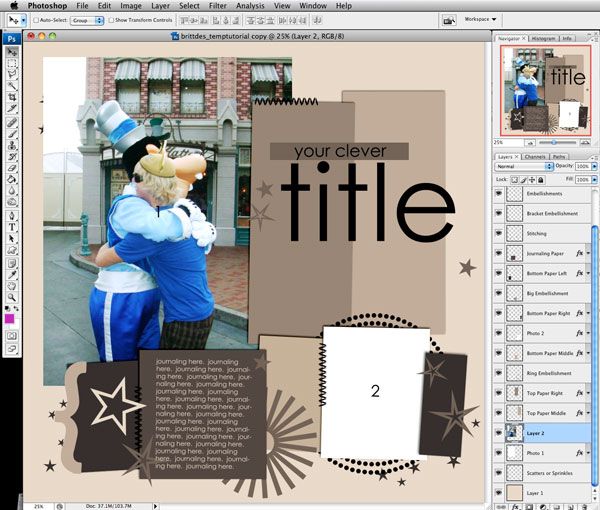
Task: Toggle visibility of Photo 2 layer
Action: pyautogui.click(x=499, y=333)
